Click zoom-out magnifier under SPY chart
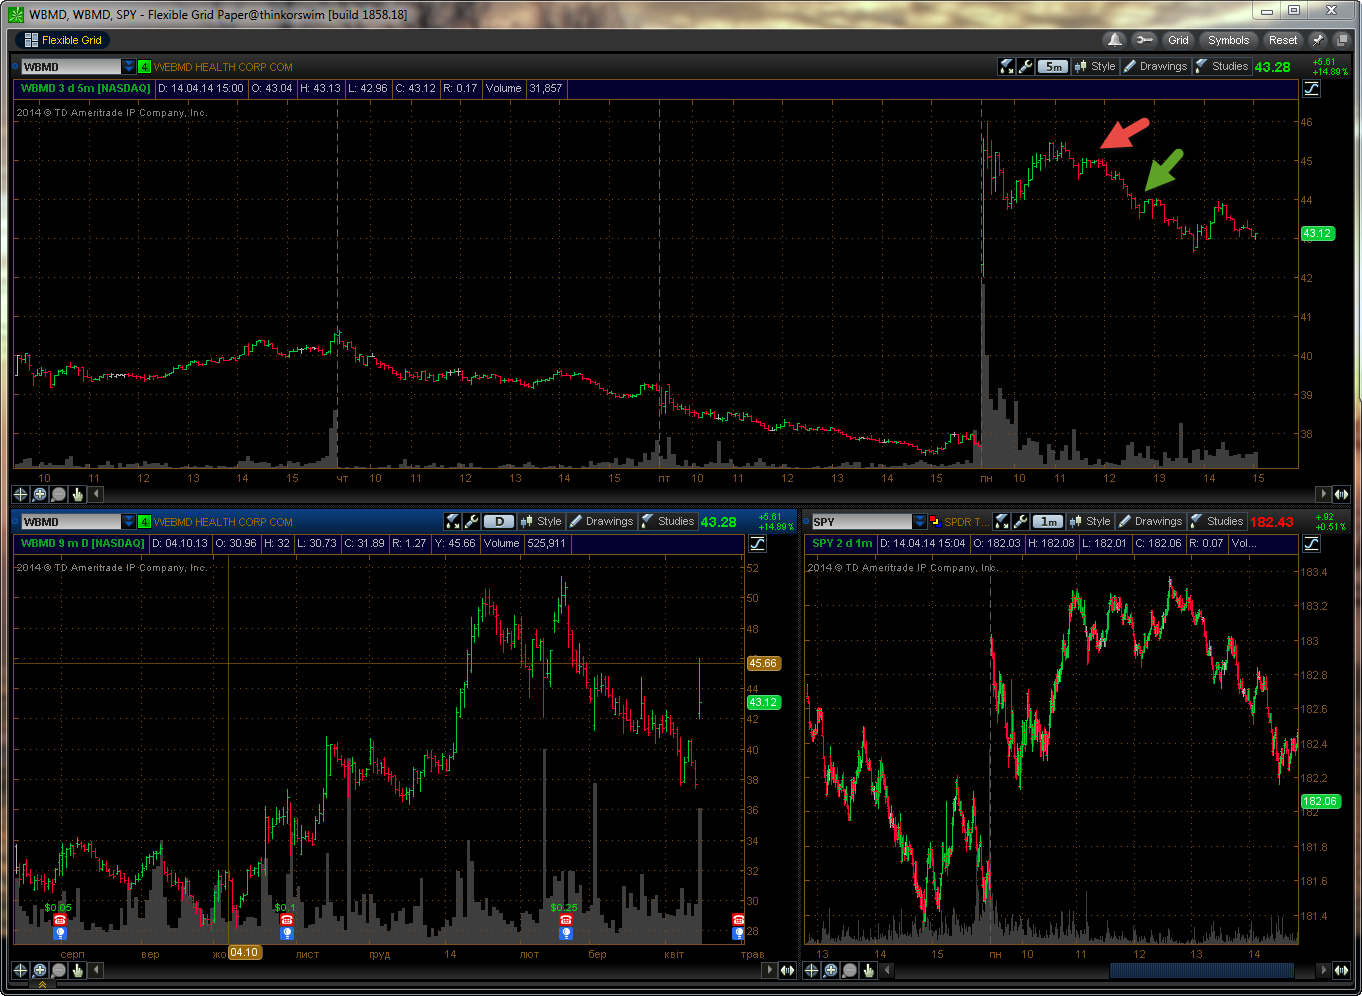1362x996 pixels. click(850, 970)
